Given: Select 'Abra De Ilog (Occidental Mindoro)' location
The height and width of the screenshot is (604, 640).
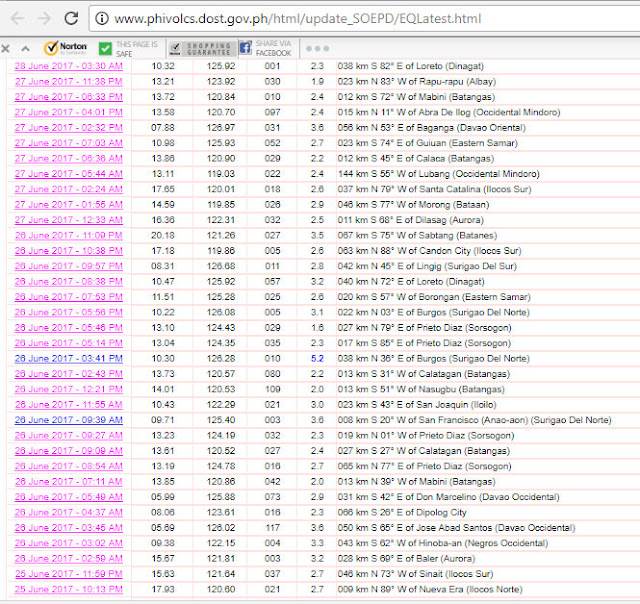Looking at the screenshot, I should point(489,112).
